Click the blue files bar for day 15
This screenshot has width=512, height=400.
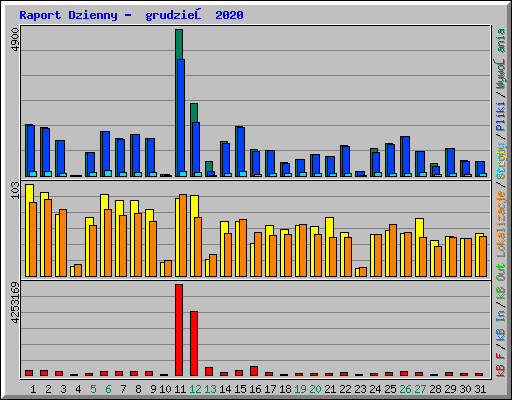coord(241,152)
